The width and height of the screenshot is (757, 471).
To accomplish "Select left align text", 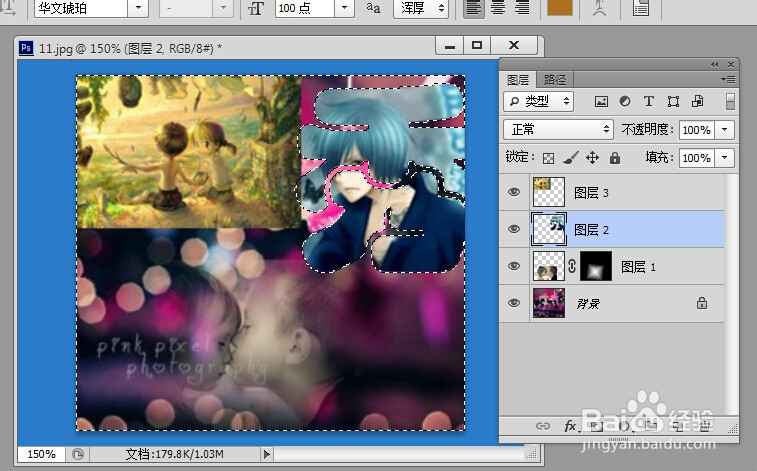I will coord(474,8).
